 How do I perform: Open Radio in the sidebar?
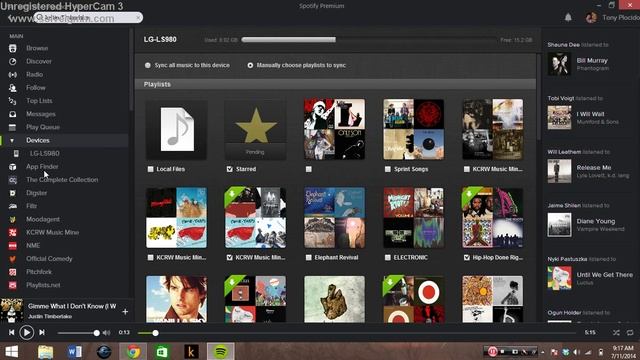click(x=34, y=74)
